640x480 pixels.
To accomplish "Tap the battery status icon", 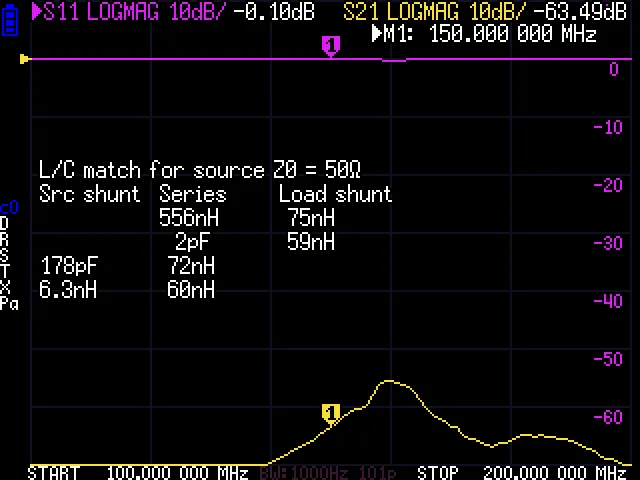I will tap(10, 20).
